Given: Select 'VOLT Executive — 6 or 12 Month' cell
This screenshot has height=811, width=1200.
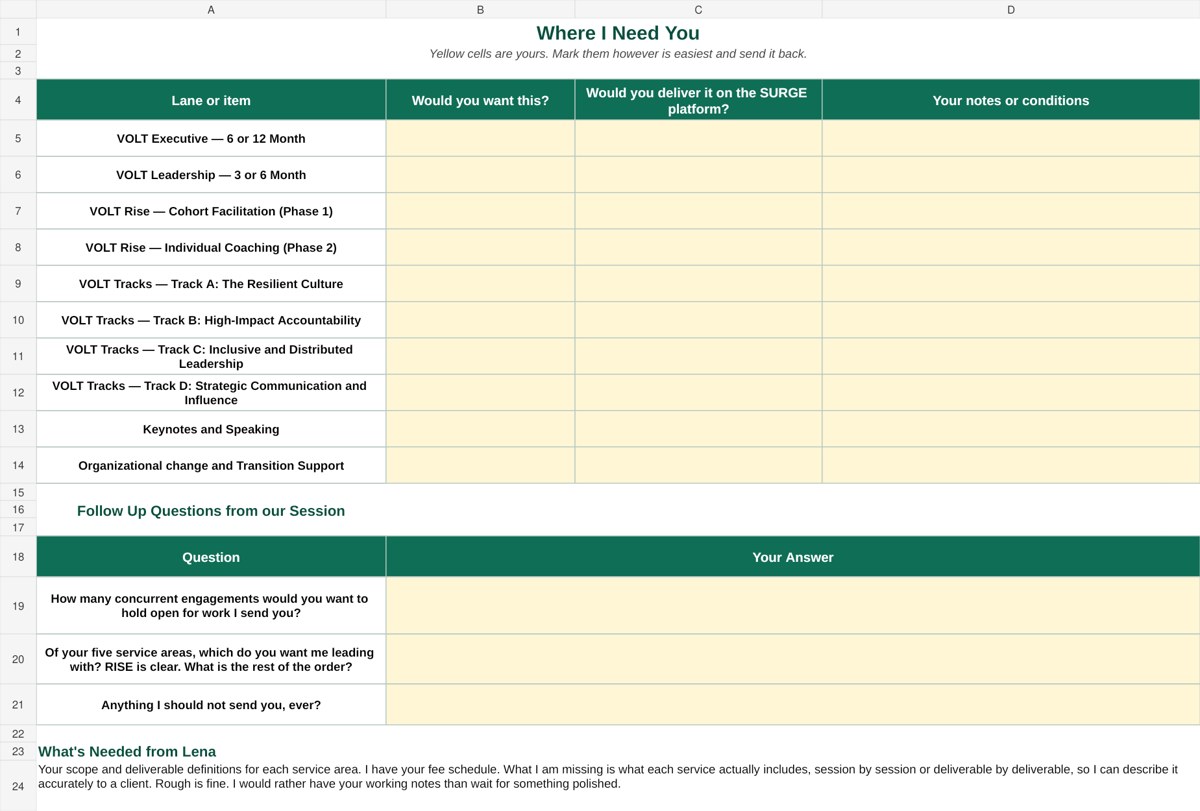Looking at the screenshot, I should (x=211, y=138).
